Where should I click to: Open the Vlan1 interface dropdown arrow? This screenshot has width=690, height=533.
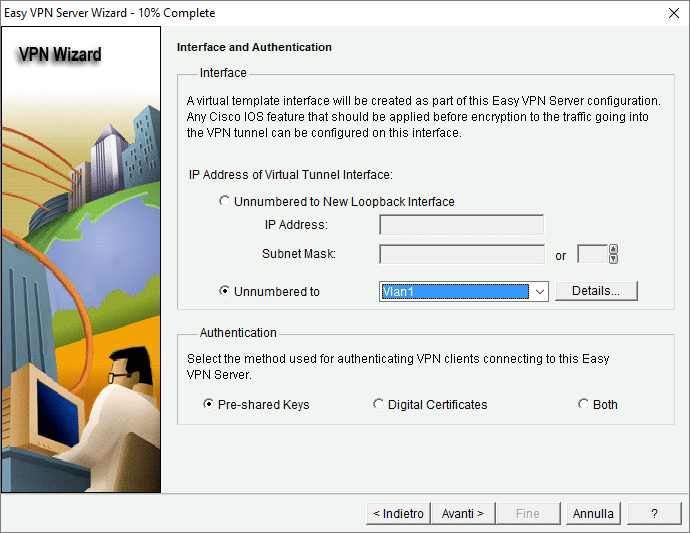coord(540,291)
